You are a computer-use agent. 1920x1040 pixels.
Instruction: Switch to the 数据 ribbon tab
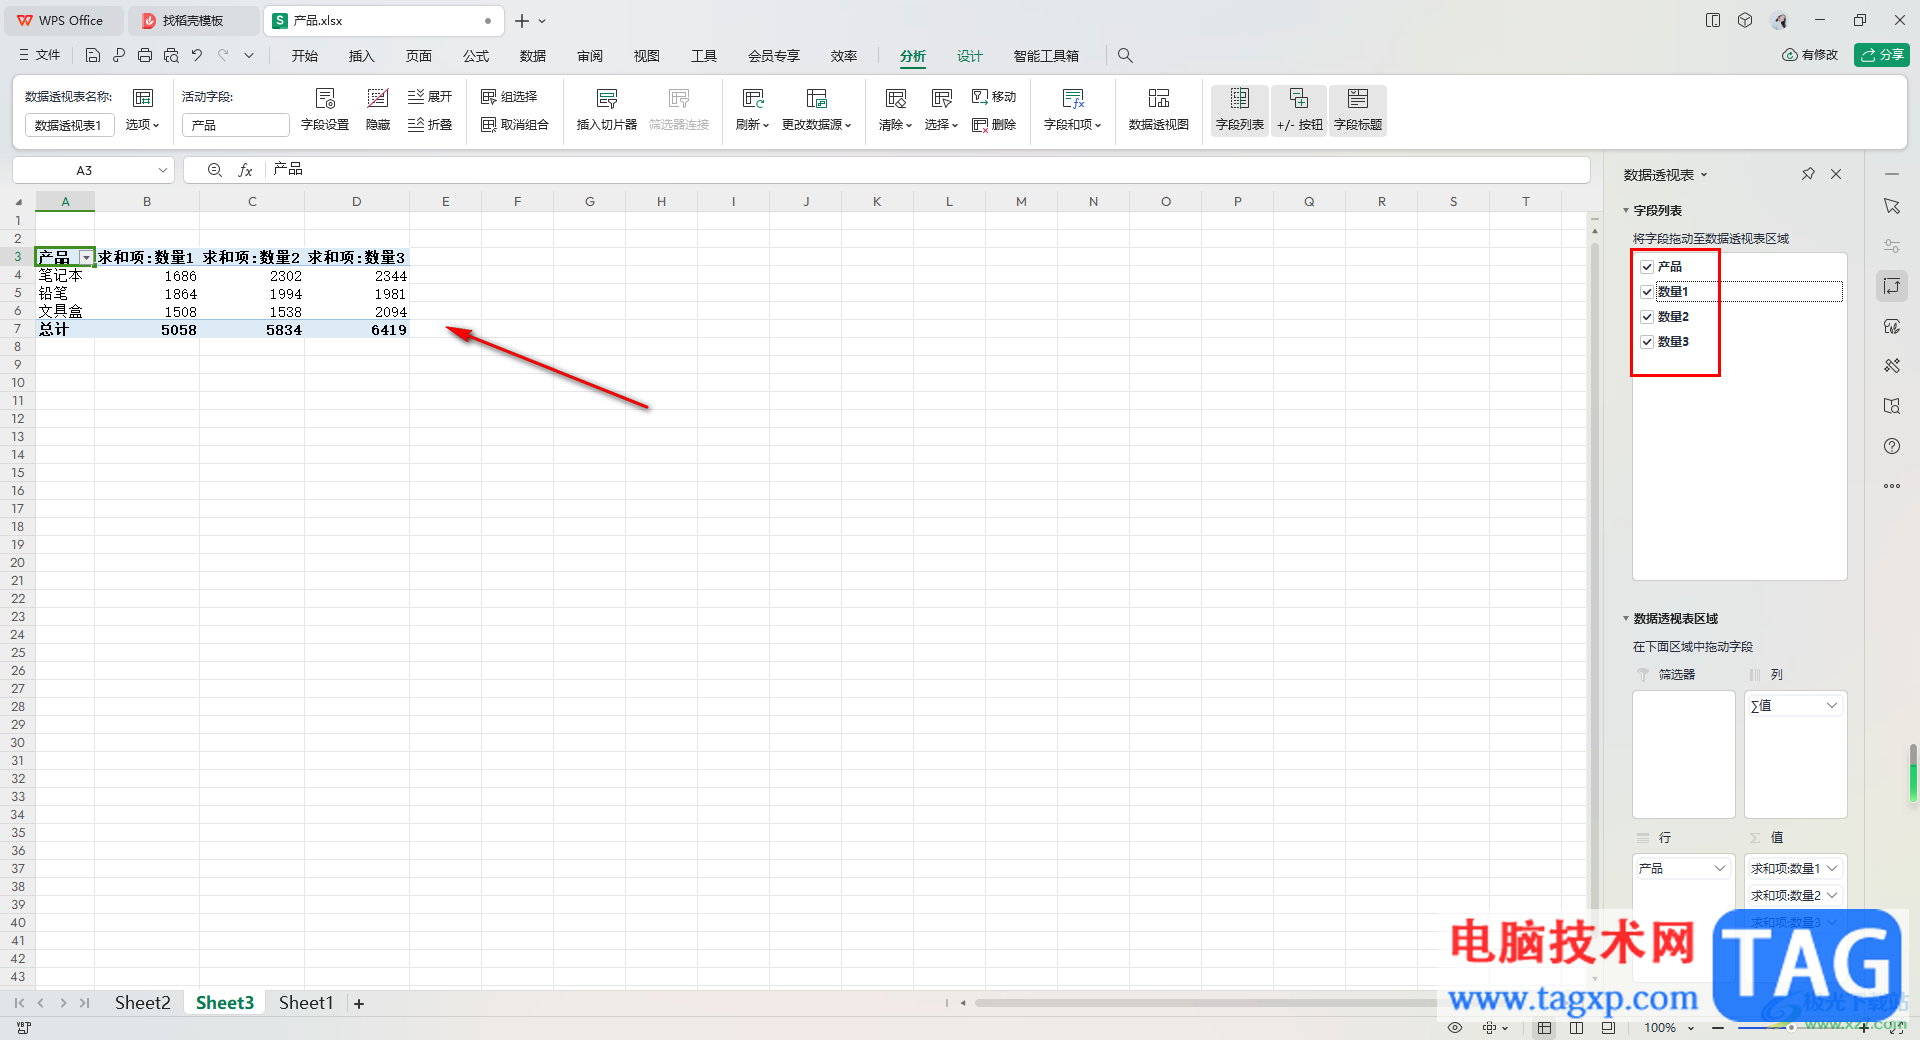533,56
